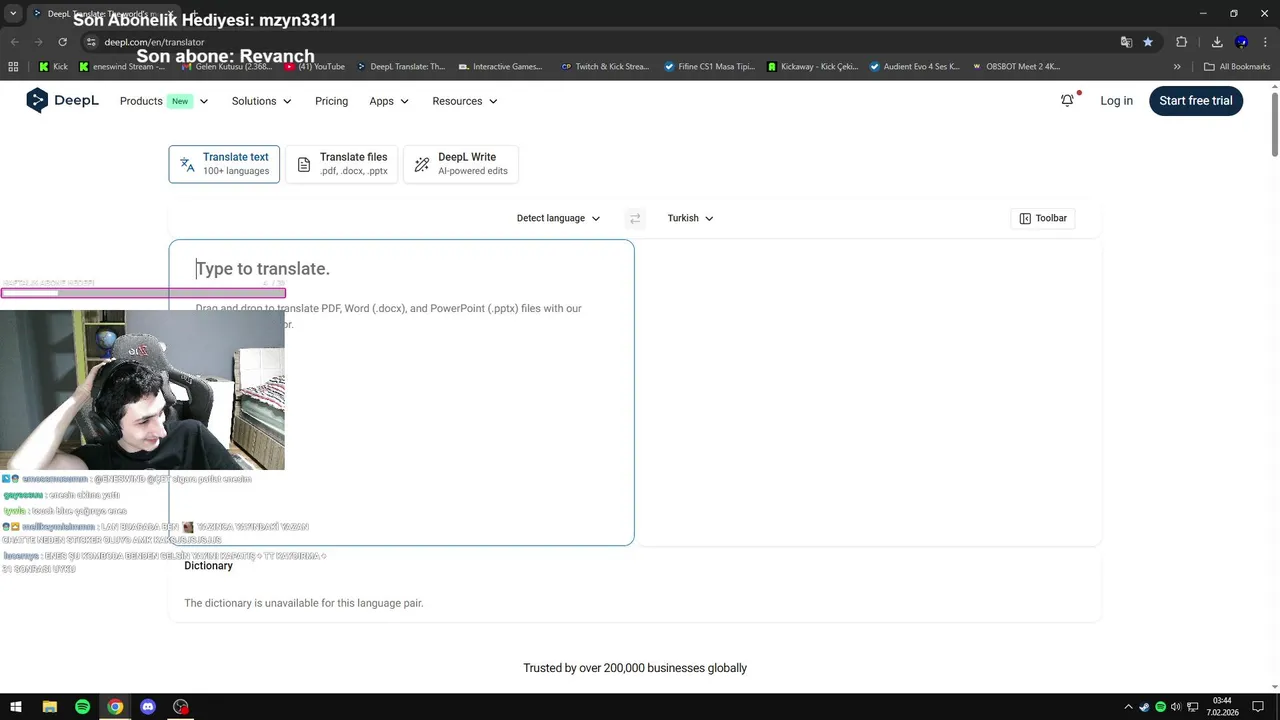This screenshot has height=720, width=1280.
Task: Click the streamer webcam overlay
Action: pyautogui.click(x=142, y=390)
